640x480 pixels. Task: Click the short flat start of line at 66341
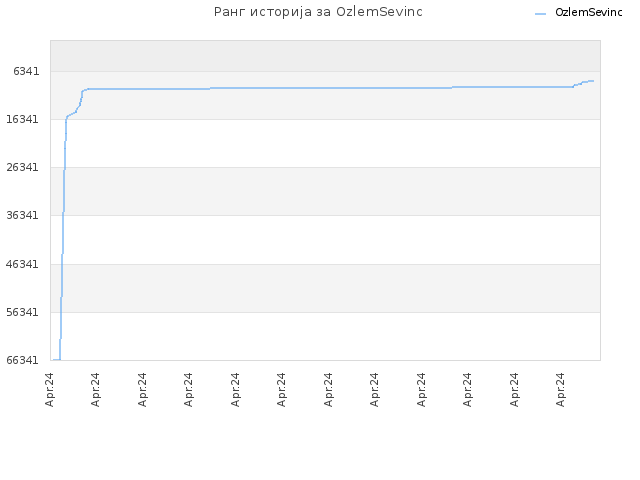click(56, 360)
